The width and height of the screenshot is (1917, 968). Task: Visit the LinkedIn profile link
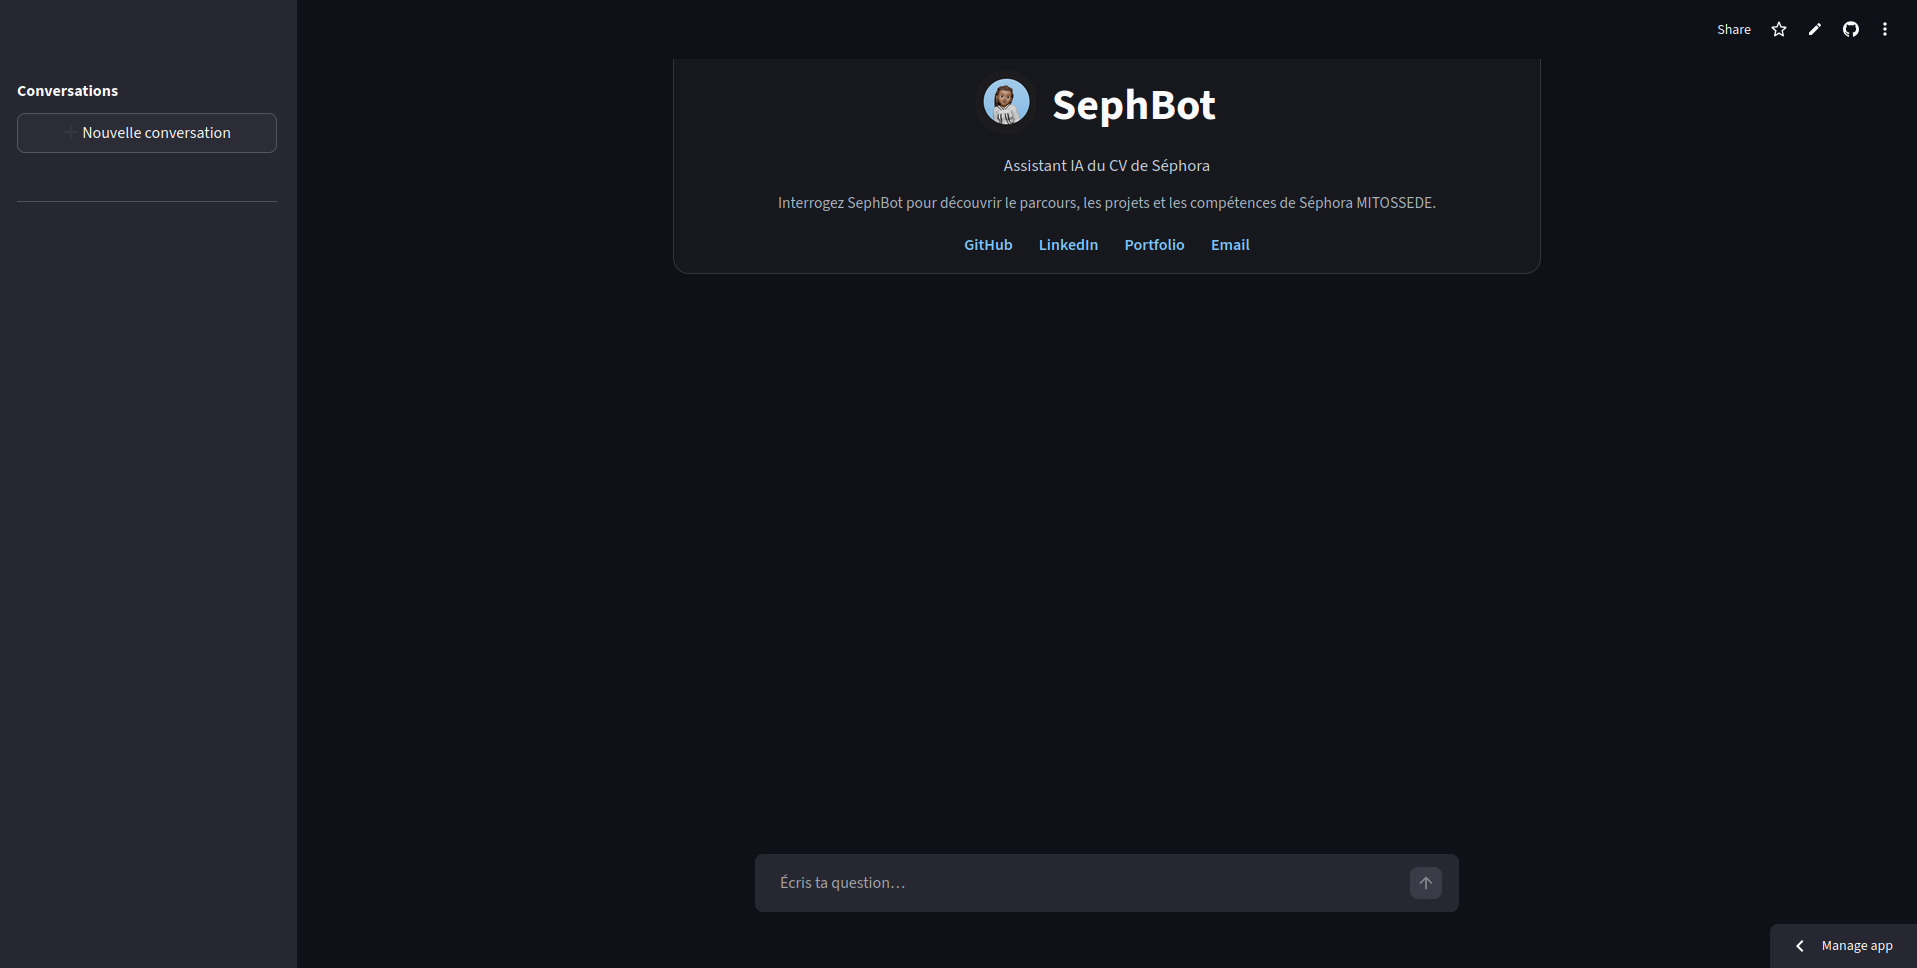coord(1068,244)
